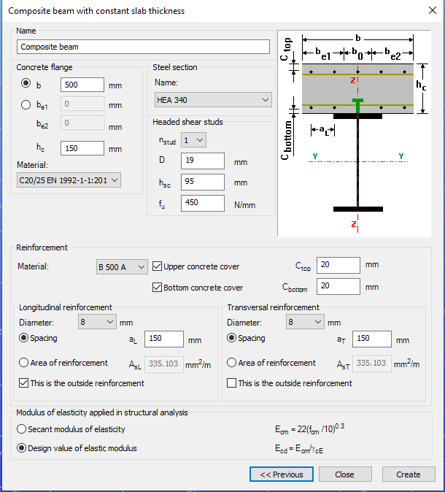The image size is (445, 492).
Task: Open the concrete material C20/25 dropdown
Action: (x=69, y=180)
